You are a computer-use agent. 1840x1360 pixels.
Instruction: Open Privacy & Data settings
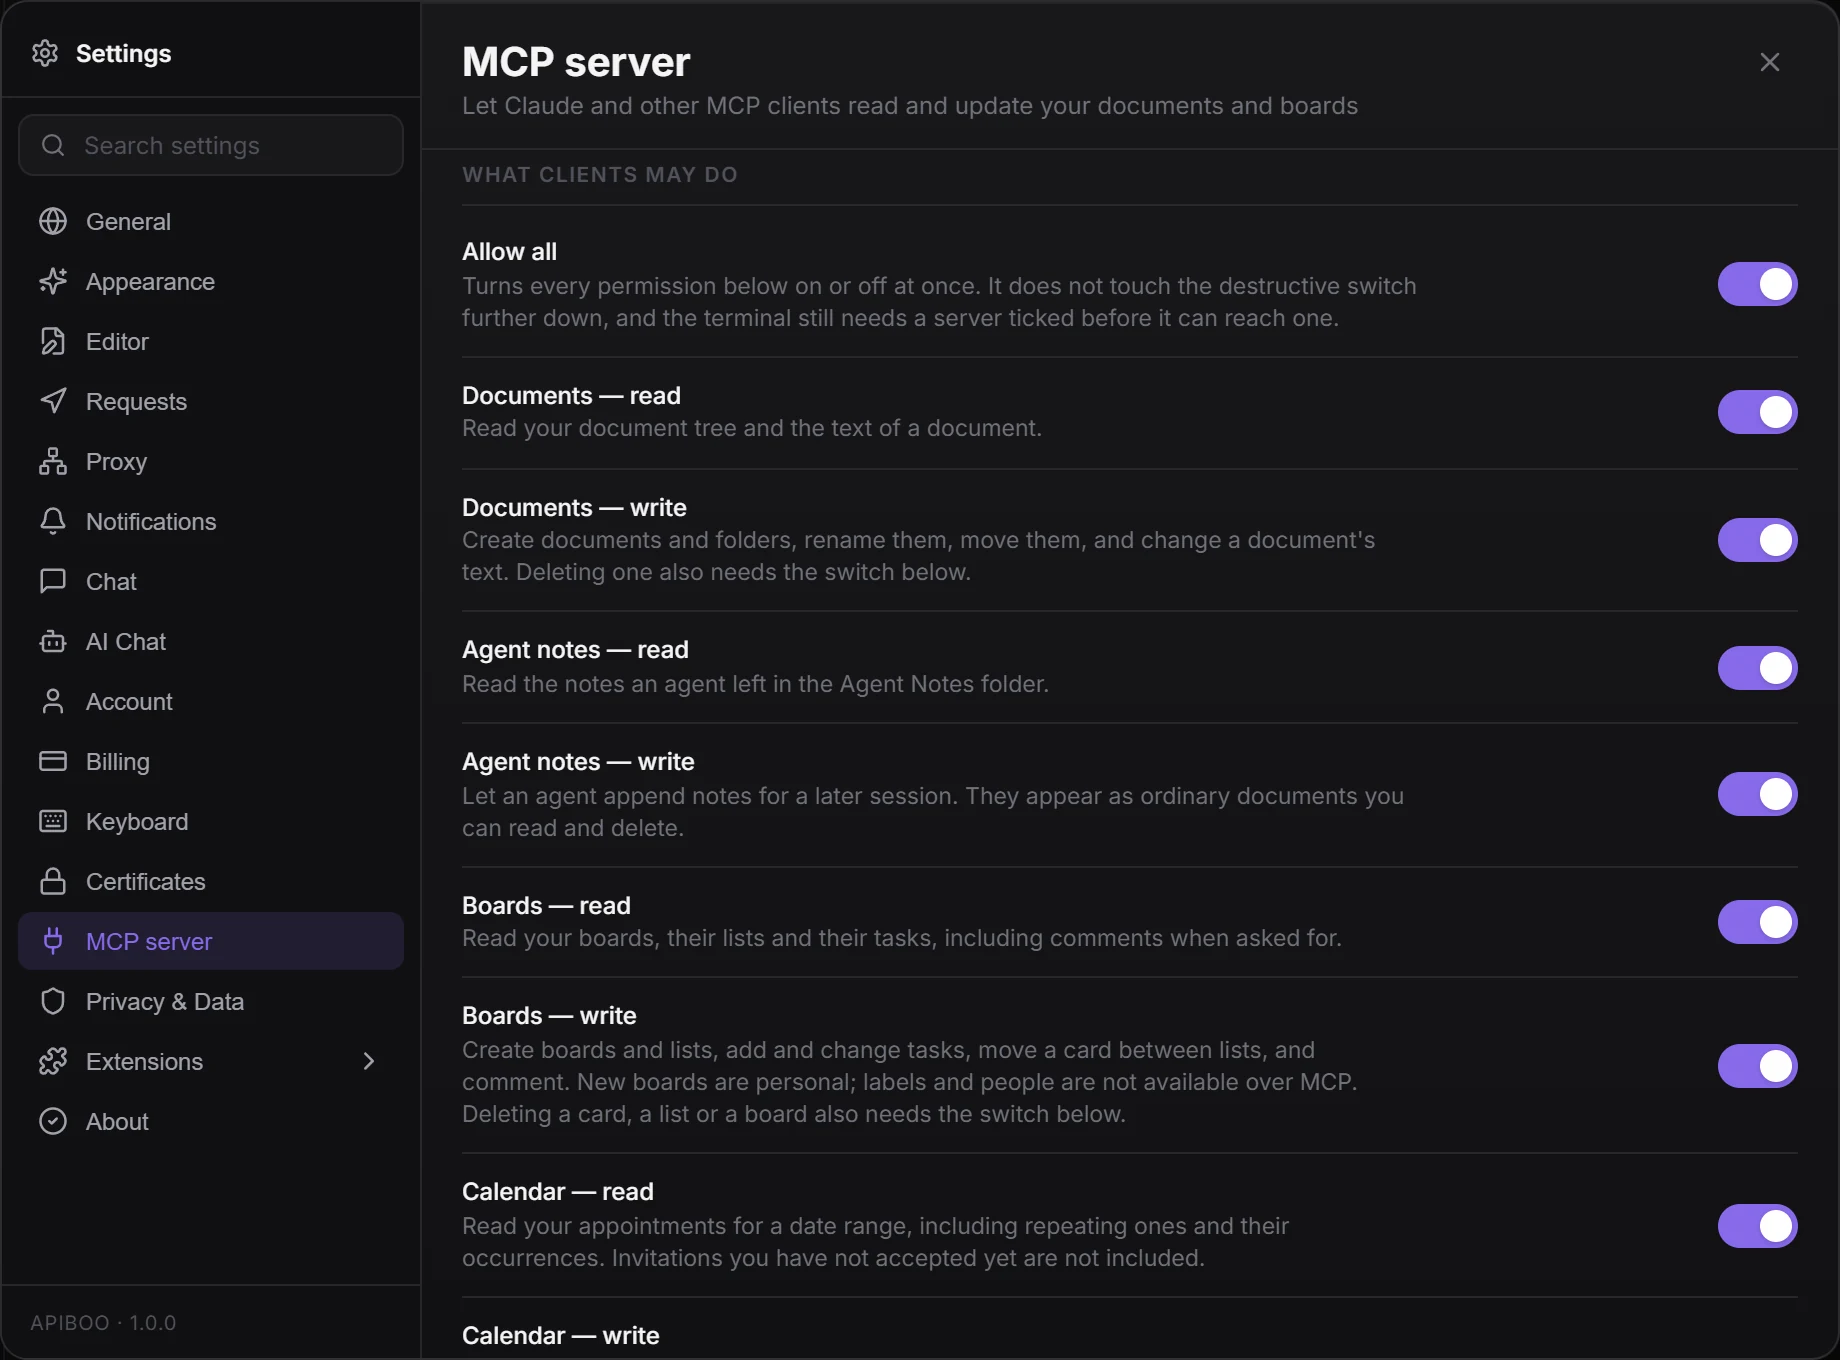click(211, 1002)
